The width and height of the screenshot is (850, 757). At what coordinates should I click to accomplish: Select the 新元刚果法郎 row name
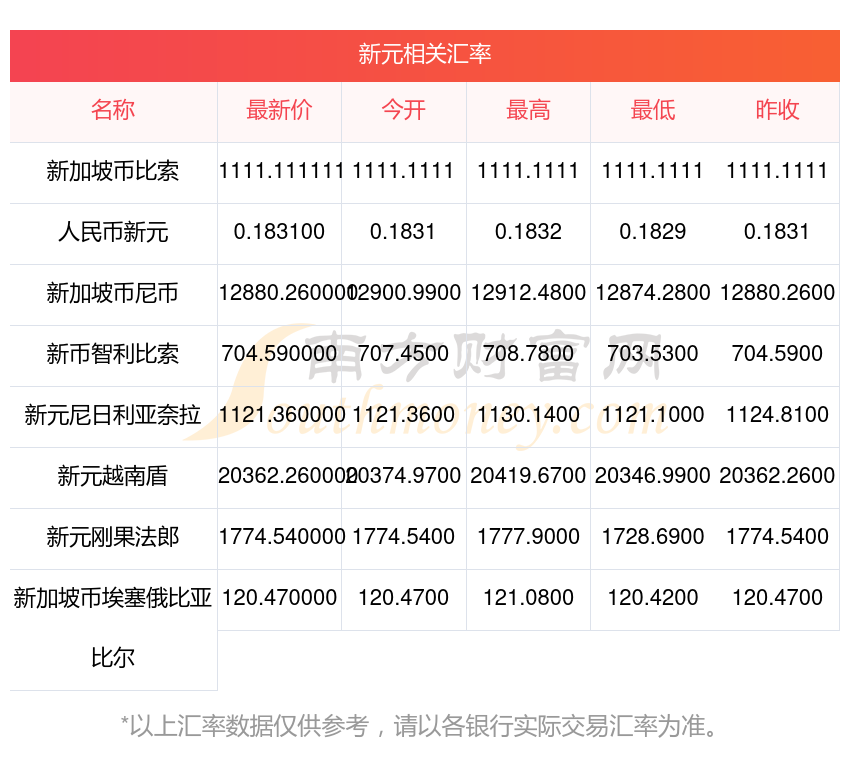pyautogui.click(x=113, y=537)
